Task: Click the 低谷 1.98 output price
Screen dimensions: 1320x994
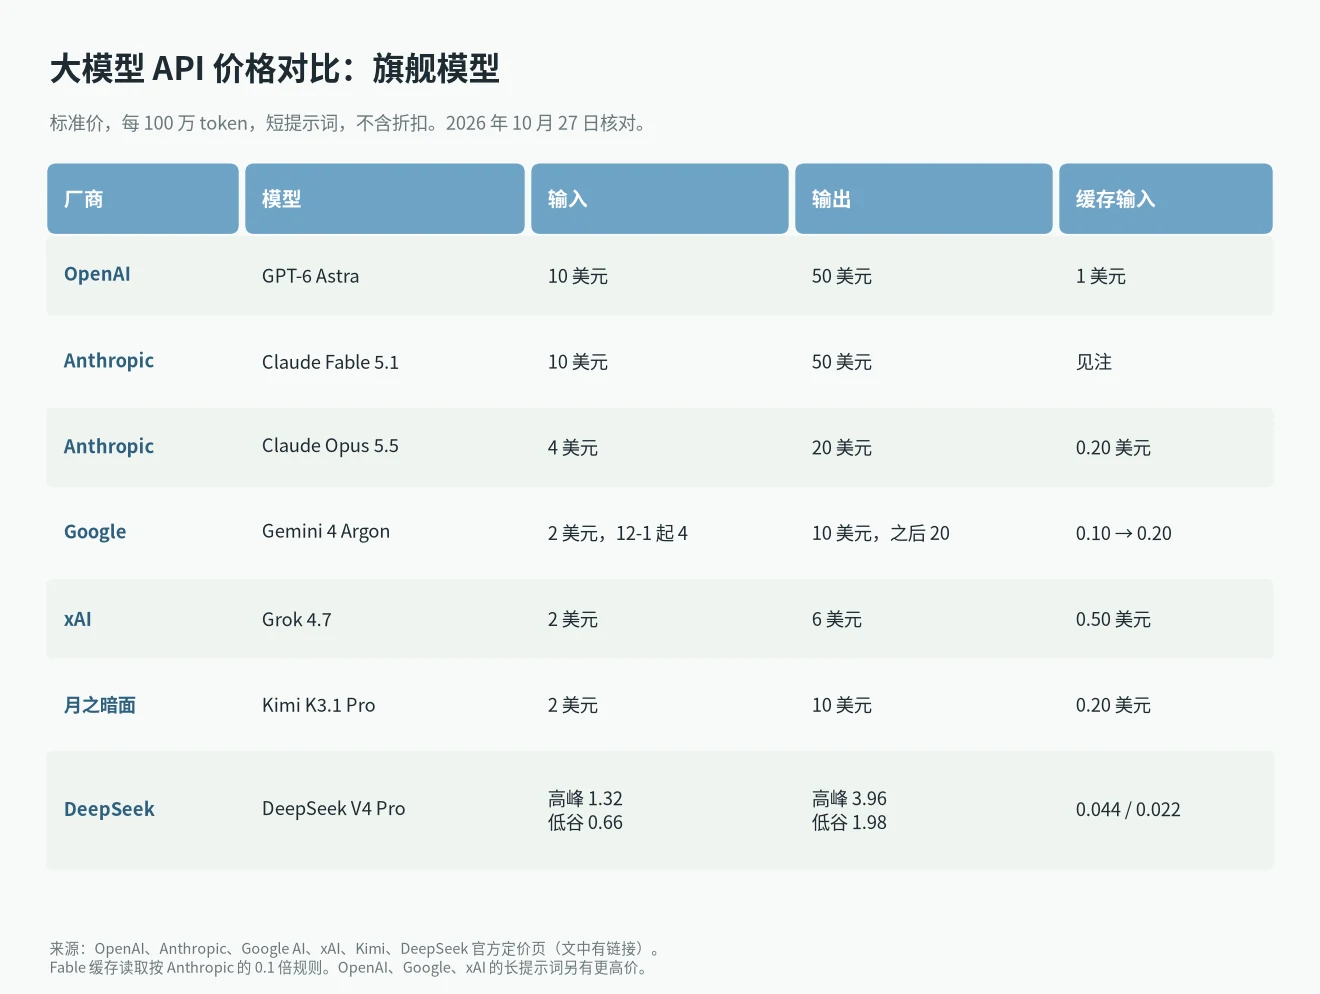Action: click(849, 822)
